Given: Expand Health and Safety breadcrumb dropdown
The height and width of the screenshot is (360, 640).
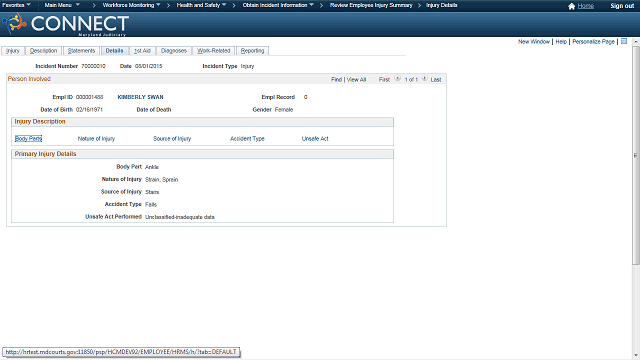Looking at the screenshot, I should click(201, 5).
